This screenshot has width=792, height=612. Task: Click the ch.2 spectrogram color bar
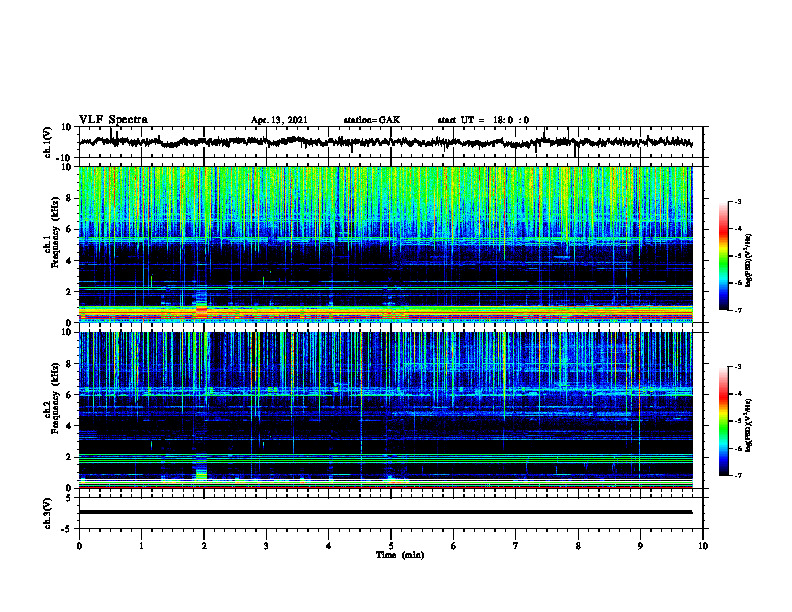pos(724,421)
